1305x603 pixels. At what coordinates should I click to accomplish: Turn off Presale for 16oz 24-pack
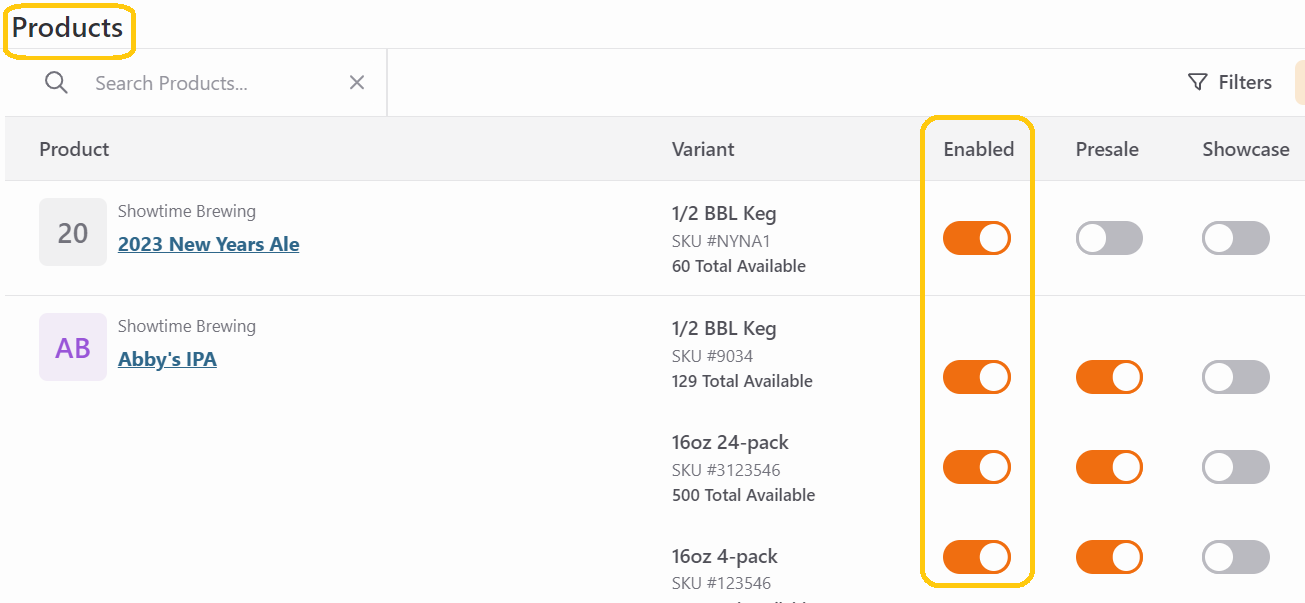point(1109,467)
